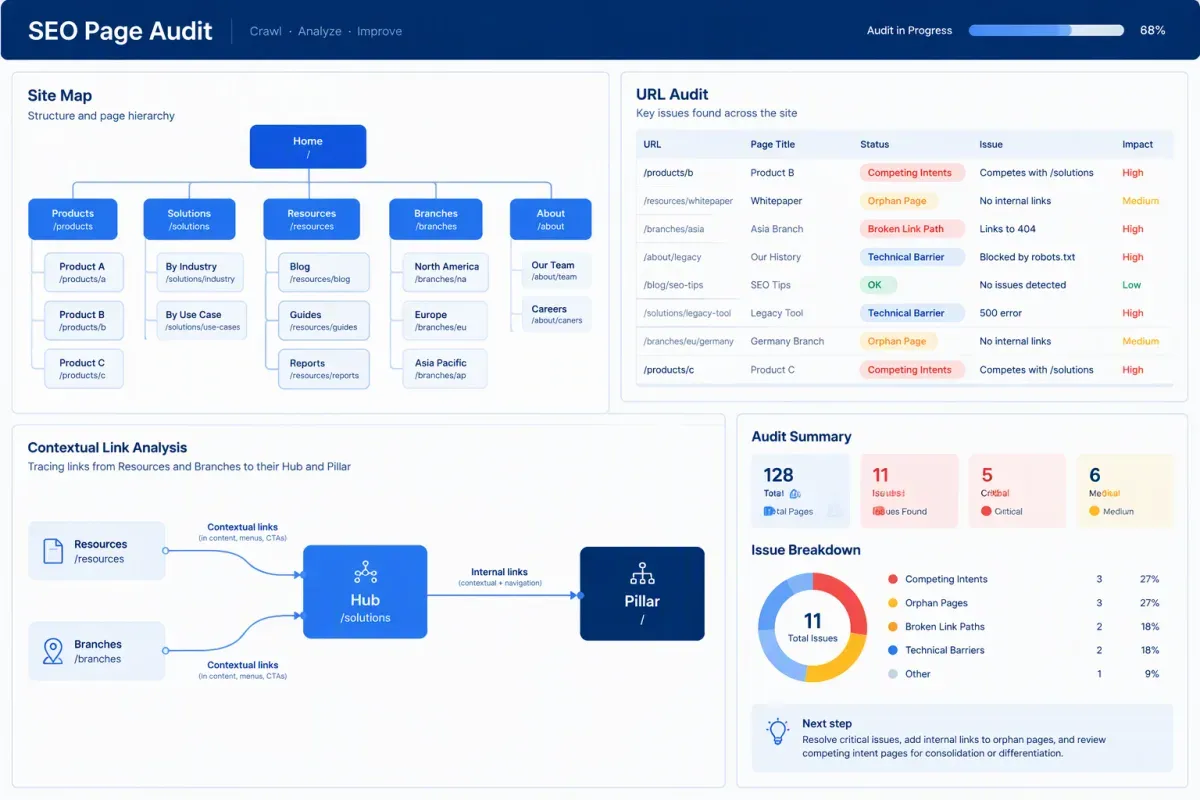Screen dimensions: 1200x800
Task: Select the Resources node in Site Map
Action: click(x=311, y=219)
